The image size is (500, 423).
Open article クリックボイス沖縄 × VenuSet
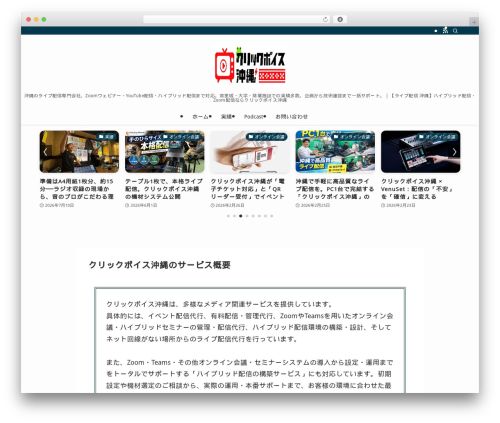click(417, 189)
